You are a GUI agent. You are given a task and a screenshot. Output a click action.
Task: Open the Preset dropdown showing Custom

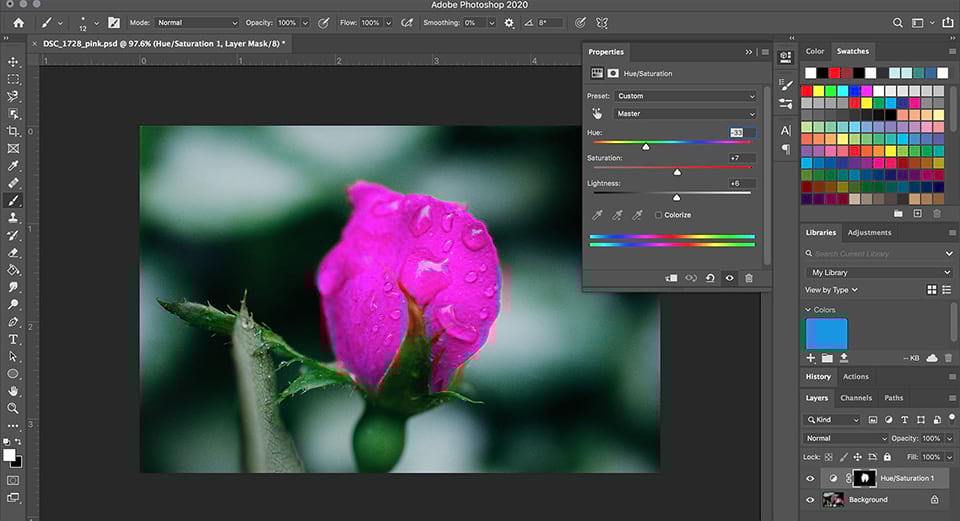[x=686, y=96]
